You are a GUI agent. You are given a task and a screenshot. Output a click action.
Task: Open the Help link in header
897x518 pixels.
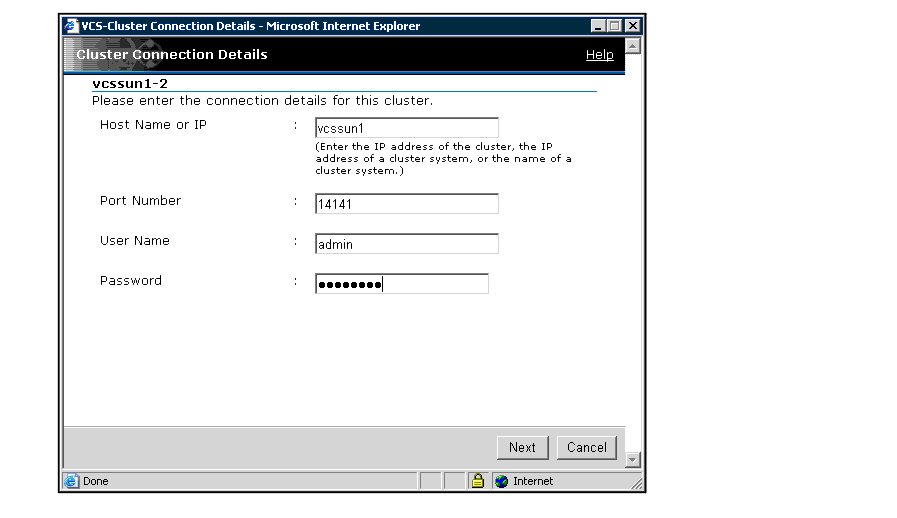pos(599,55)
